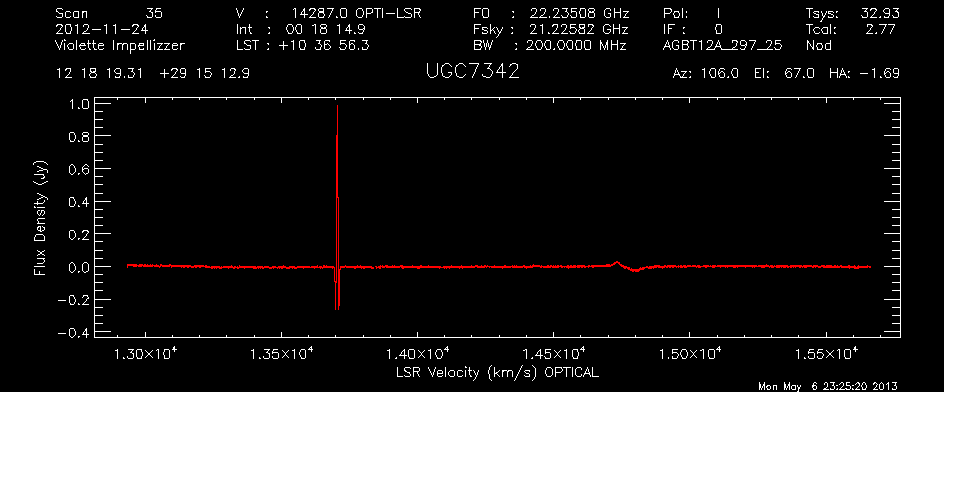Click the BW 200.0000 MHz value
Image resolution: width=962 pixels, height=490 pixels.
[x=576, y=45]
